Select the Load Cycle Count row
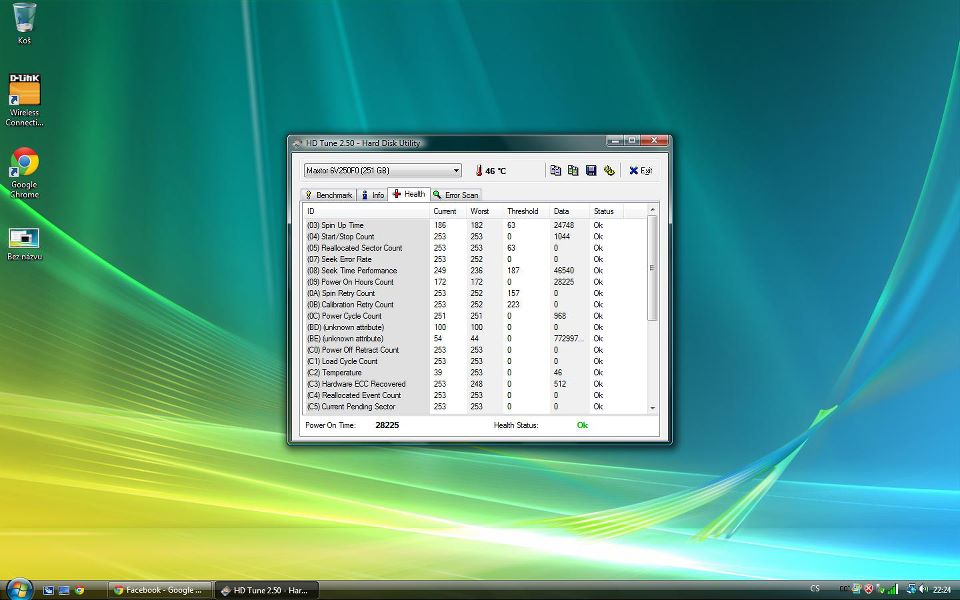Screen dimensions: 960x600 point(475,361)
